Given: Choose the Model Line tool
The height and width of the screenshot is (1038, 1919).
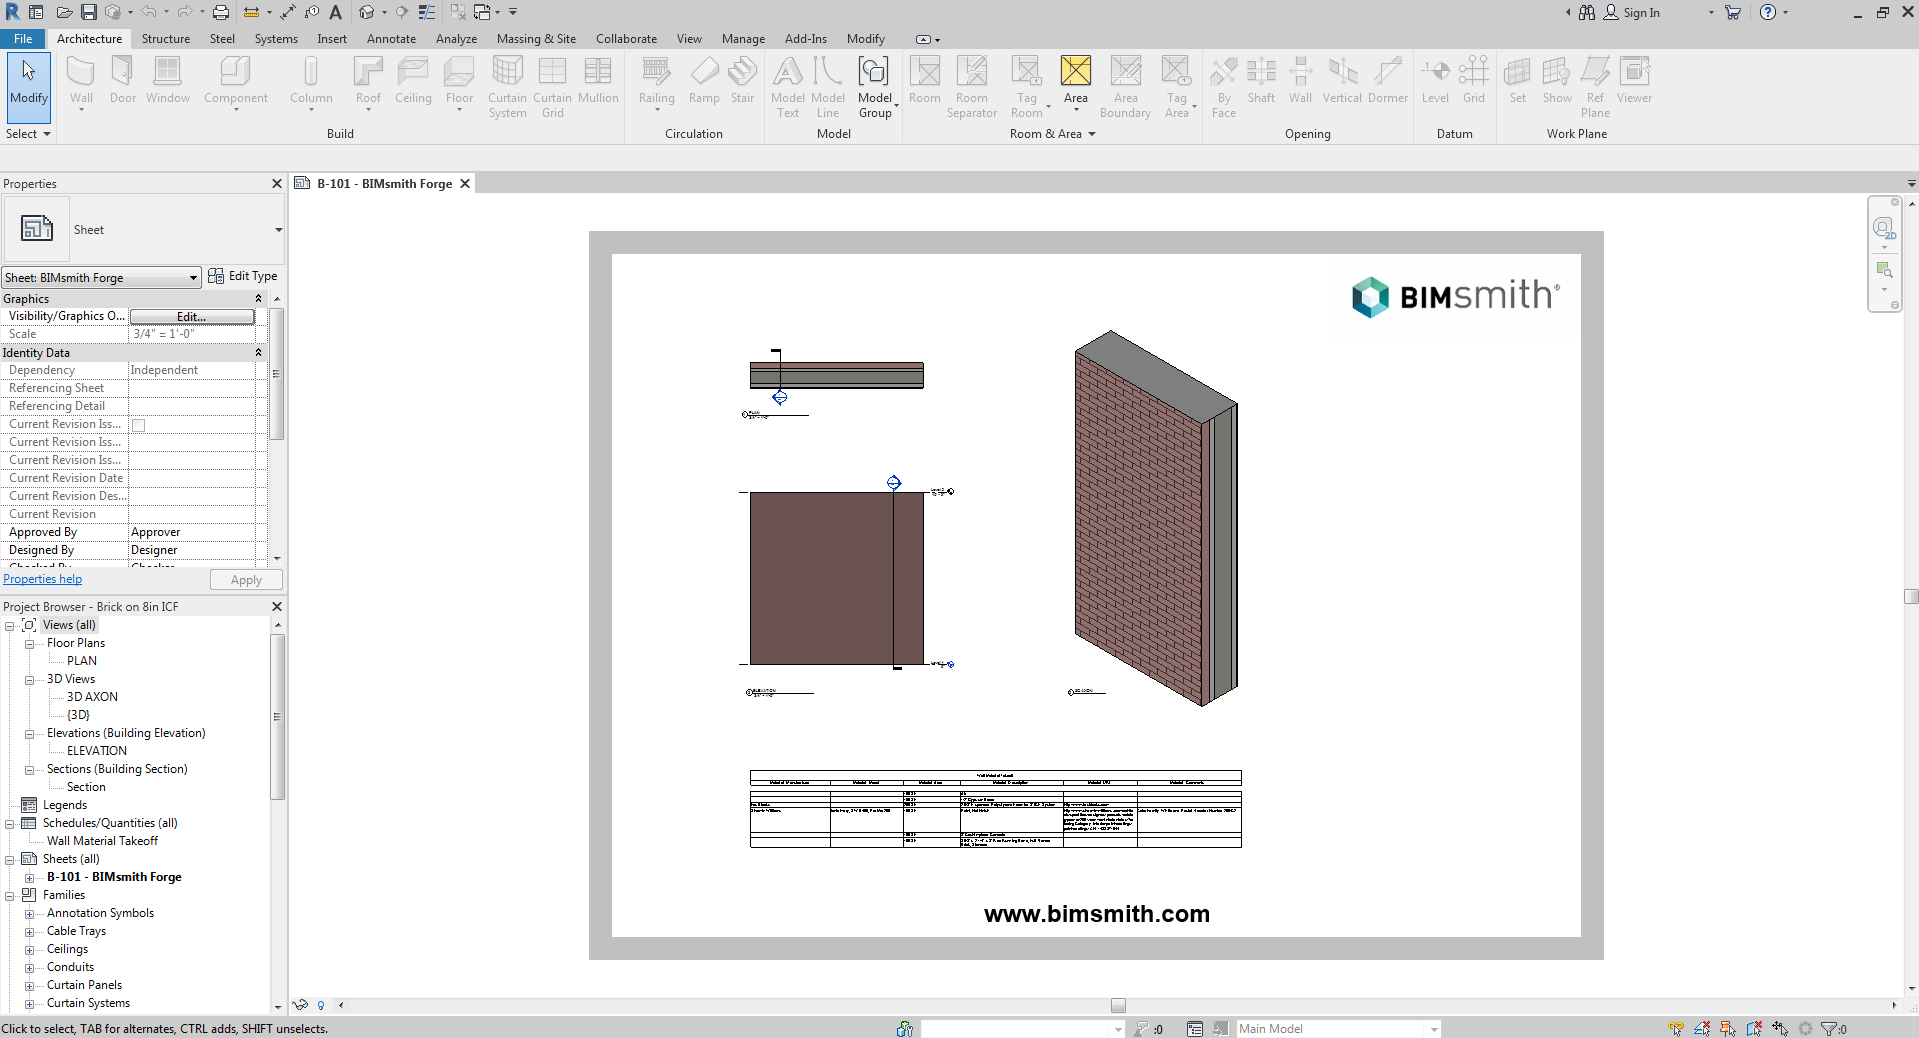Looking at the screenshot, I should tap(828, 88).
